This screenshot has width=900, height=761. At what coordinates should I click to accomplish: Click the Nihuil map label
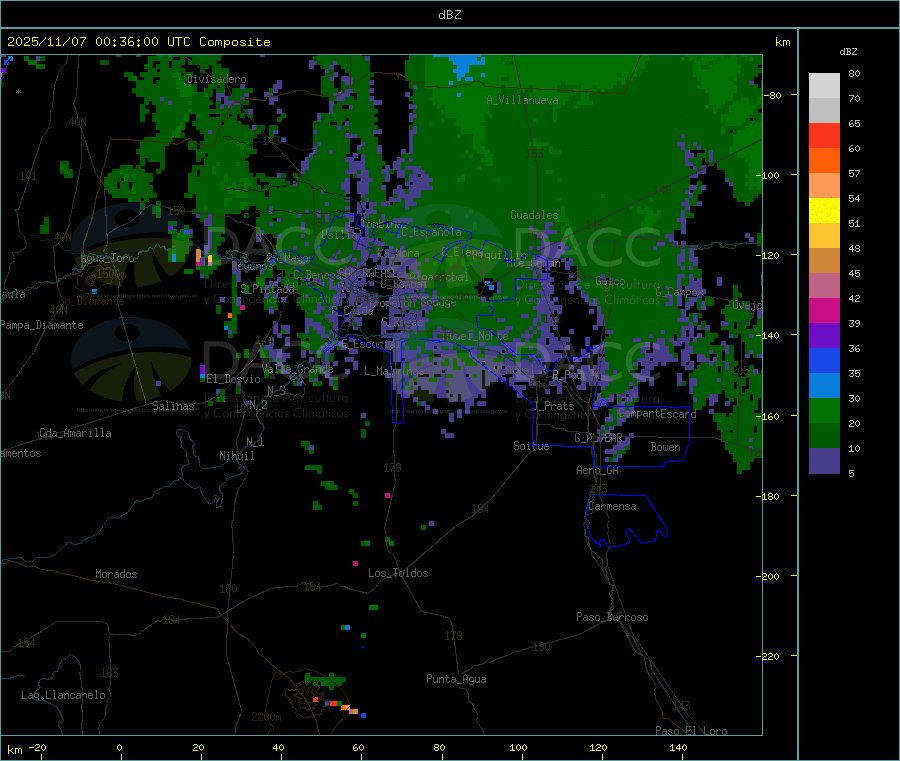pyautogui.click(x=236, y=456)
